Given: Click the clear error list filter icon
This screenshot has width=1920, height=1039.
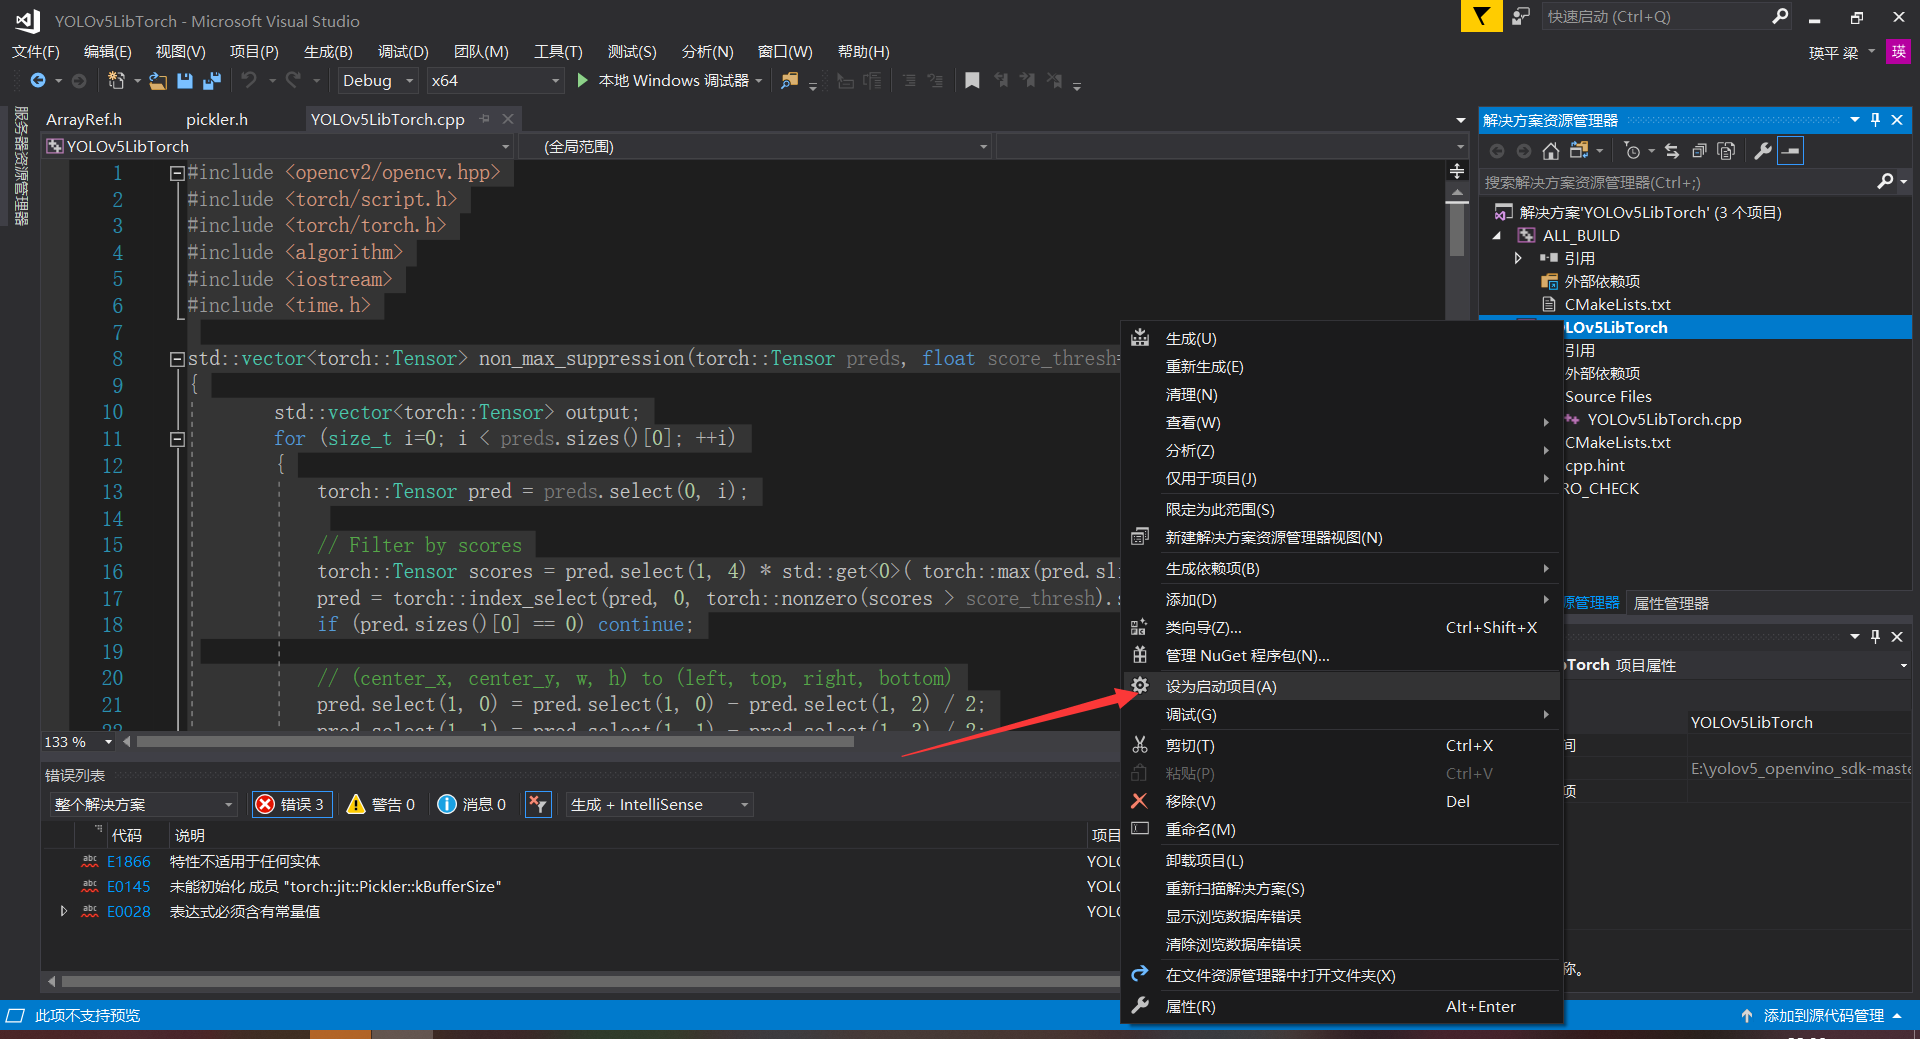Looking at the screenshot, I should pos(538,804).
